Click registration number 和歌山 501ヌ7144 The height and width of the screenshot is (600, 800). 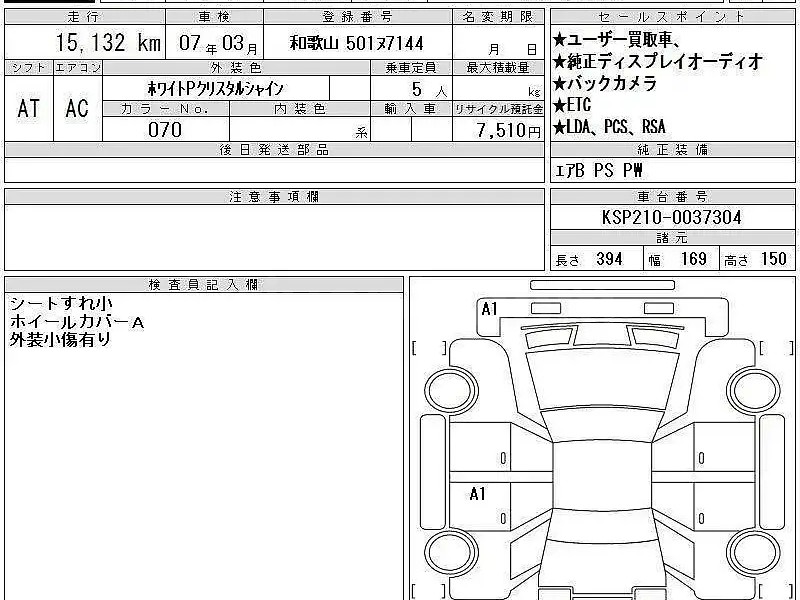click(x=357, y=45)
